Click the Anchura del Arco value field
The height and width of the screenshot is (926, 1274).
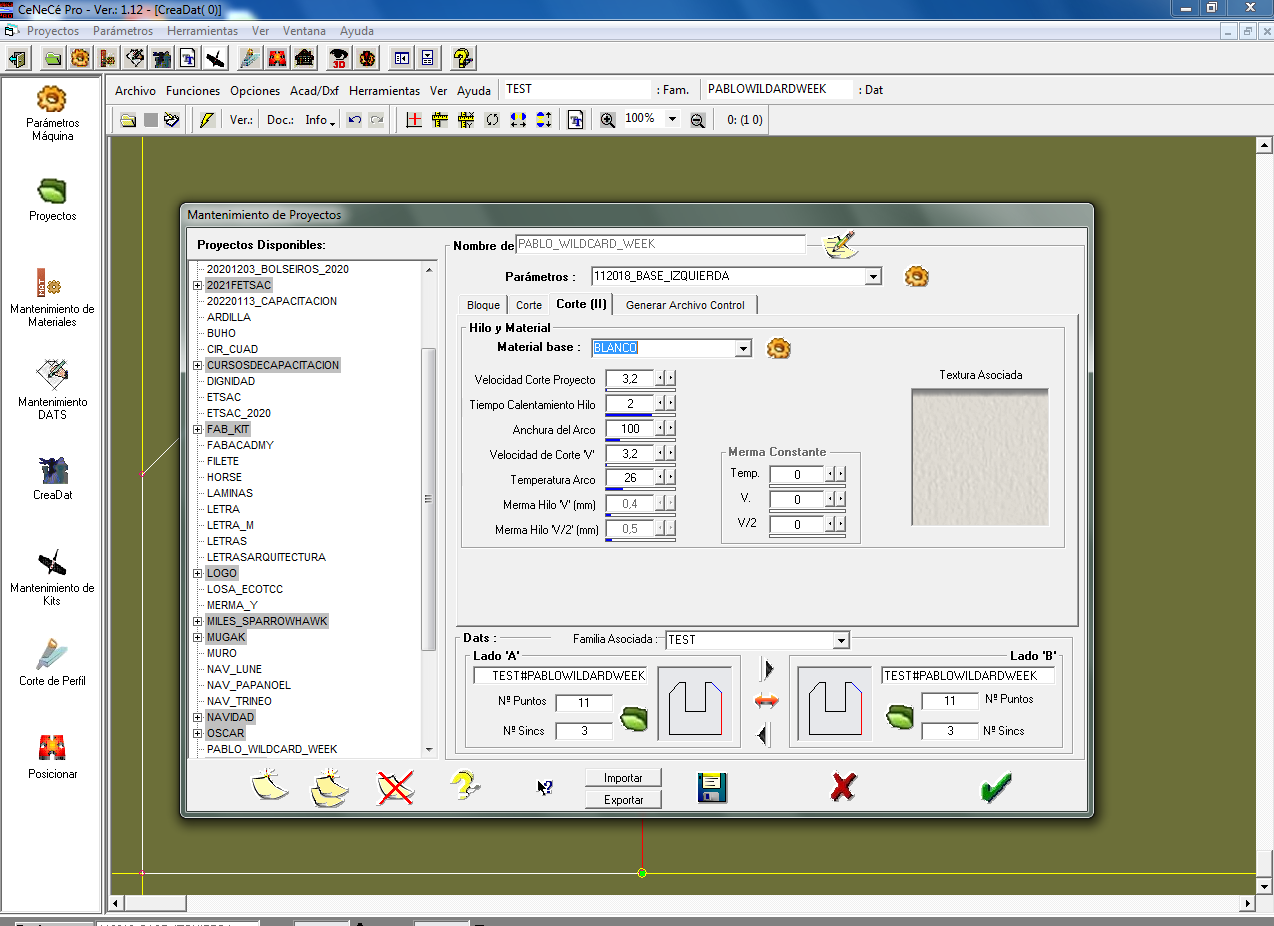[630, 429]
